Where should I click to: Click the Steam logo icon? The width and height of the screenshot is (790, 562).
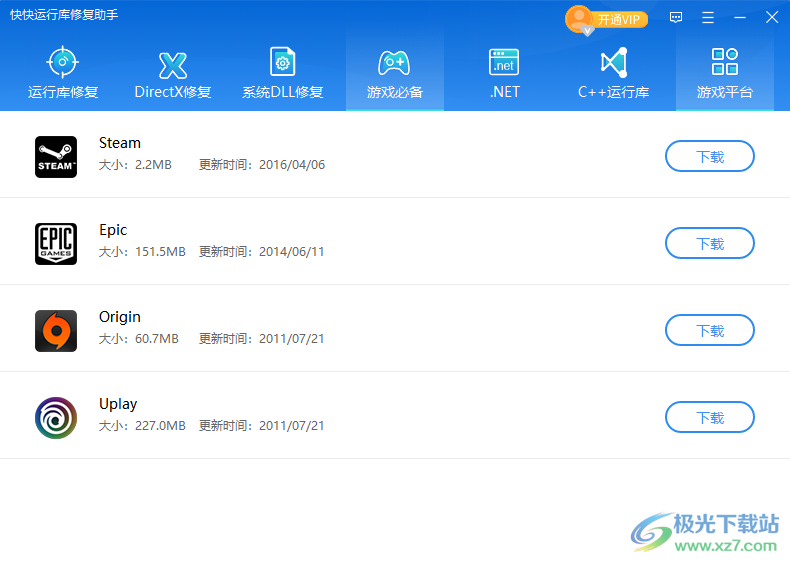(x=56, y=157)
